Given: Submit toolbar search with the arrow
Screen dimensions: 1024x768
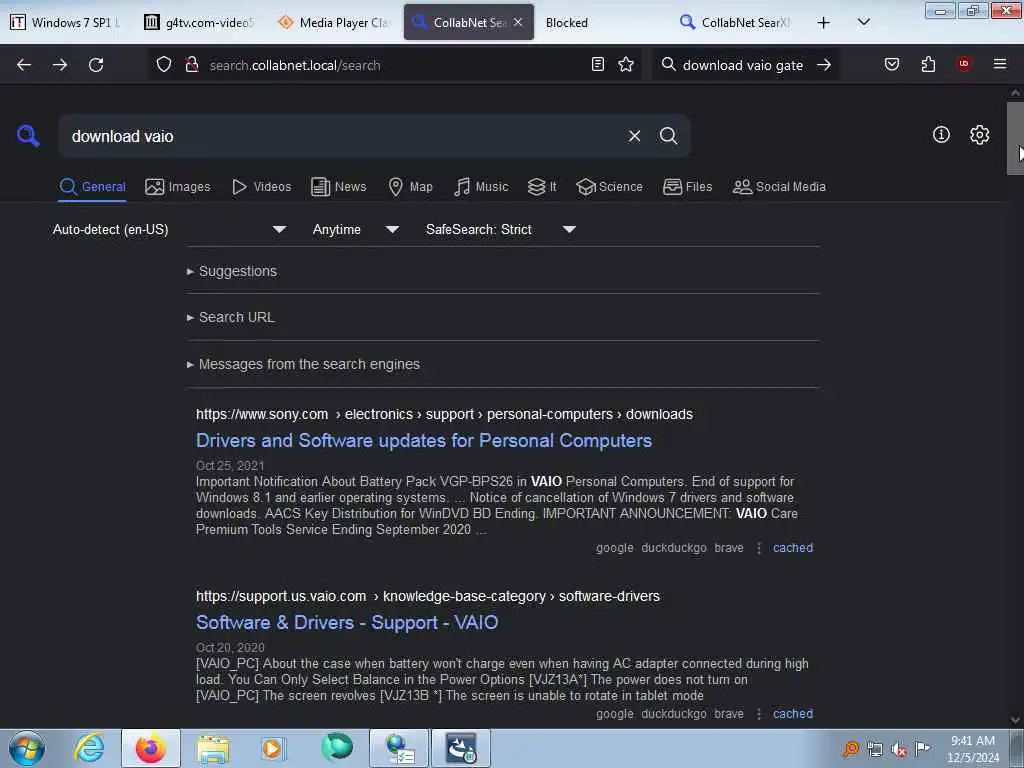Looking at the screenshot, I should click(824, 65).
